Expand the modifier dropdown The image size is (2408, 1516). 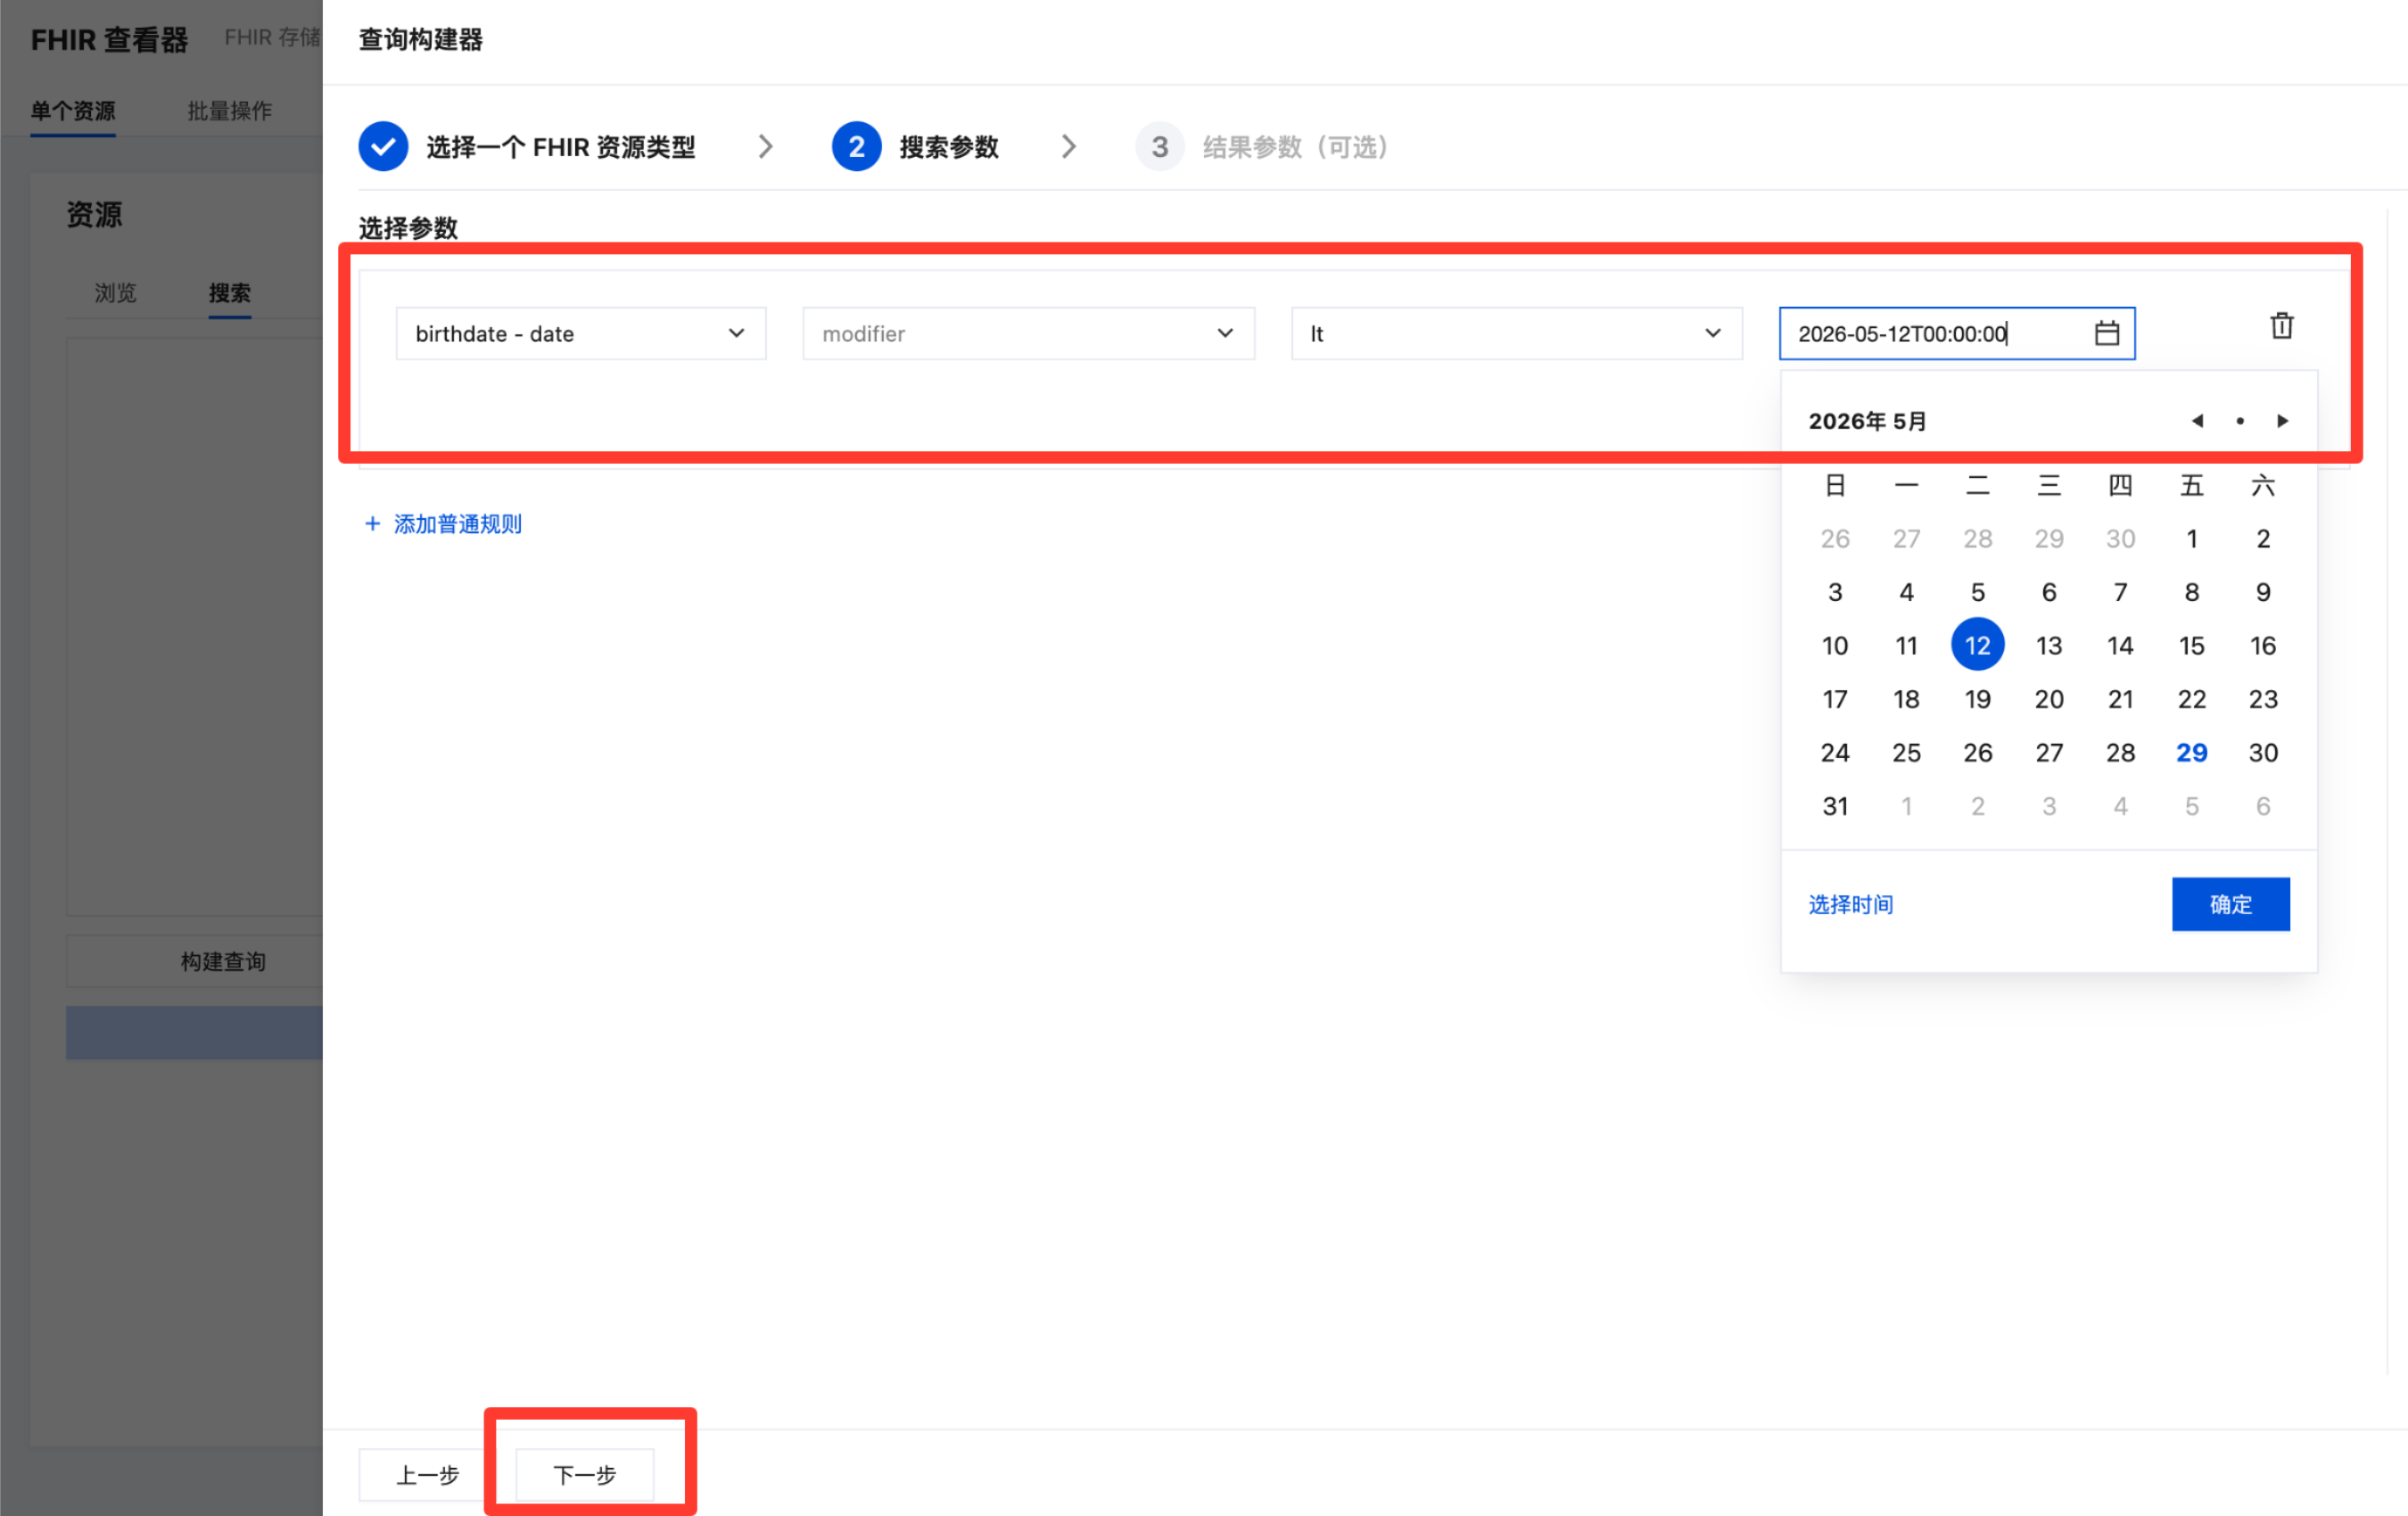click(x=1028, y=333)
